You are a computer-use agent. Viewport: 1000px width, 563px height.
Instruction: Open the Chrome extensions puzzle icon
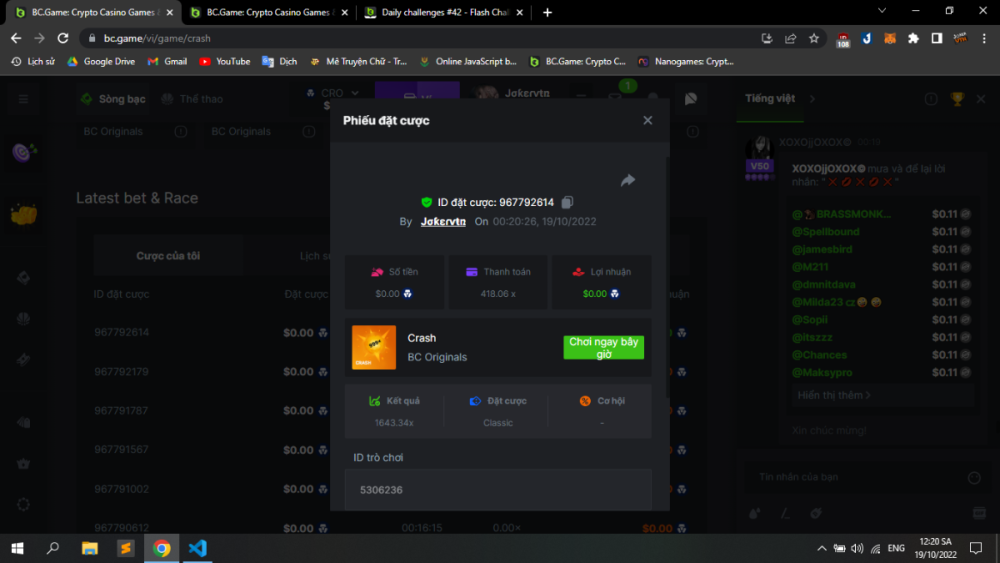tap(913, 38)
